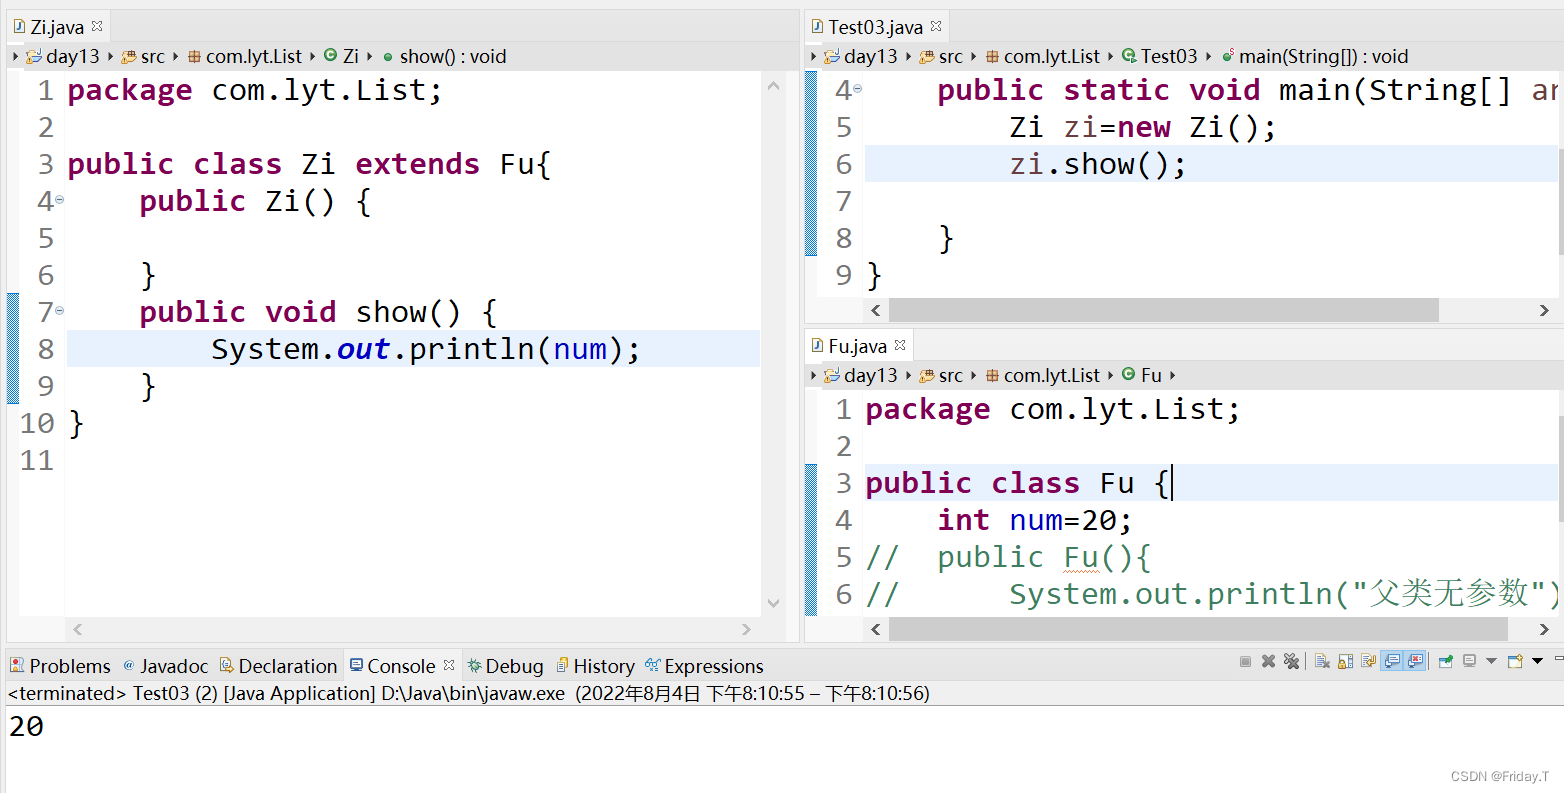Click Clear Console icon
Screen dimensions: 1564x793
[1322, 661]
